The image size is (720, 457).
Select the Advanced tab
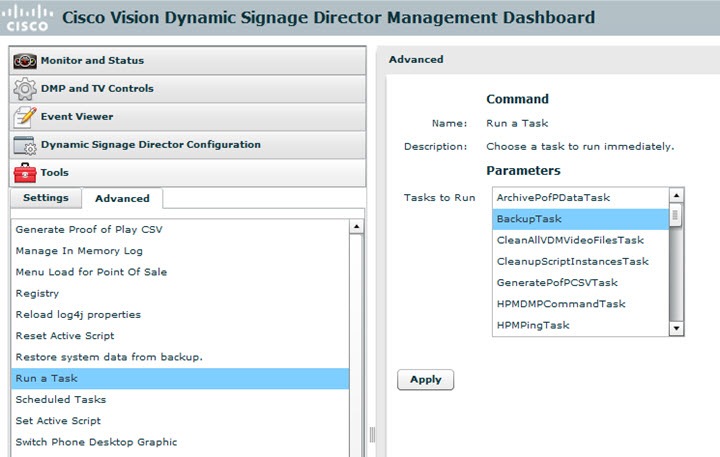pos(122,198)
